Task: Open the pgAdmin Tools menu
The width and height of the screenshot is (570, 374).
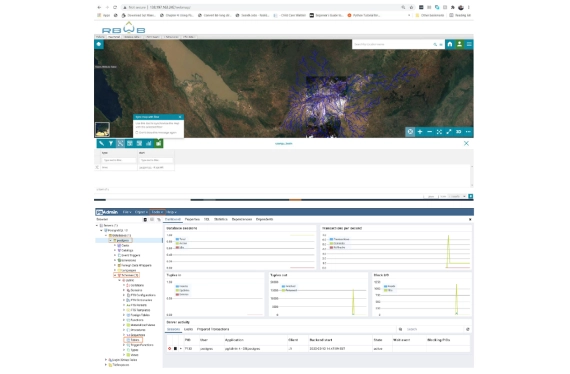Action: pos(157,212)
